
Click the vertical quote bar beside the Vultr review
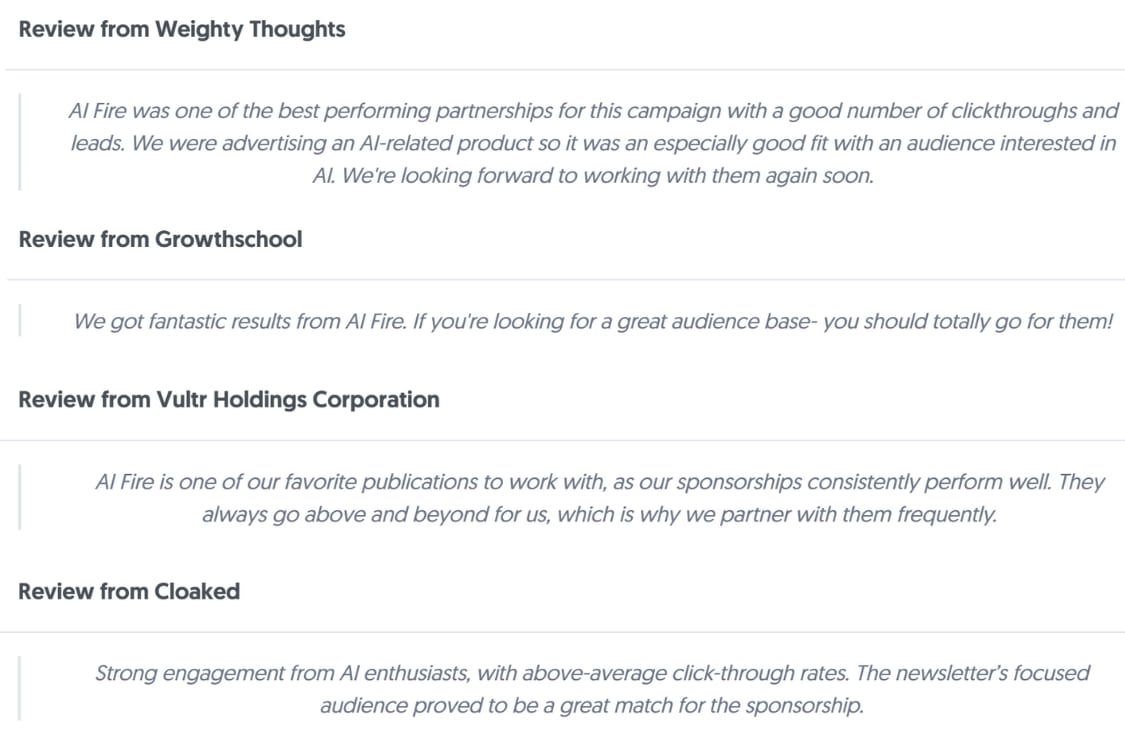(x=19, y=497)
